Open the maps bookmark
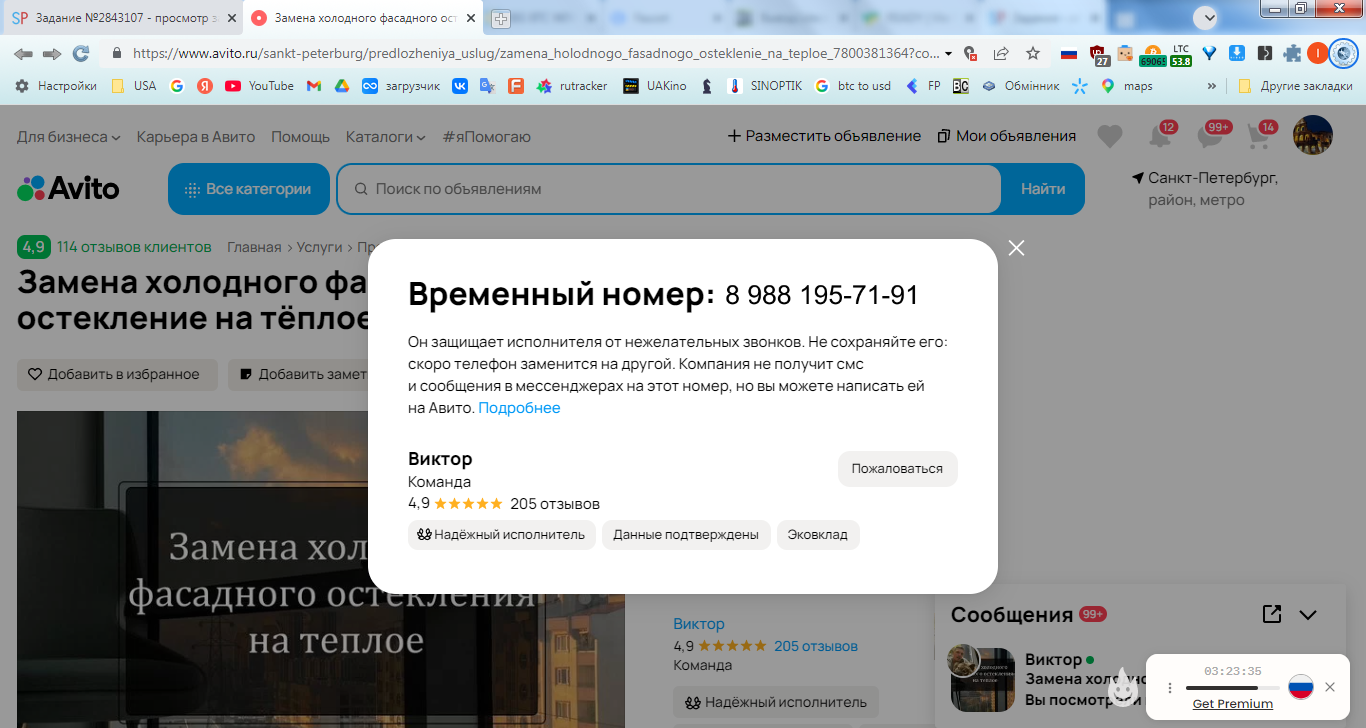This screenshot has width=1366, height=728. pos(1127,86)
